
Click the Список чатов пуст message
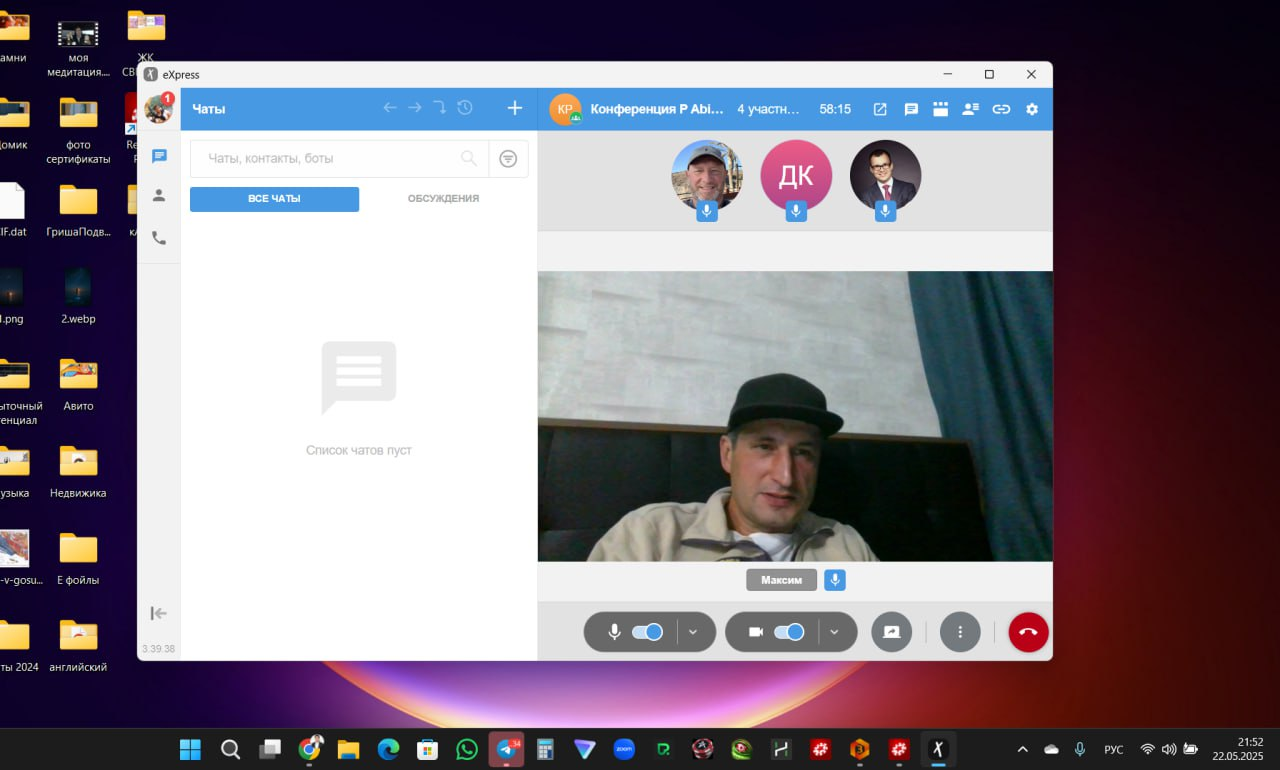coord(358,450)
